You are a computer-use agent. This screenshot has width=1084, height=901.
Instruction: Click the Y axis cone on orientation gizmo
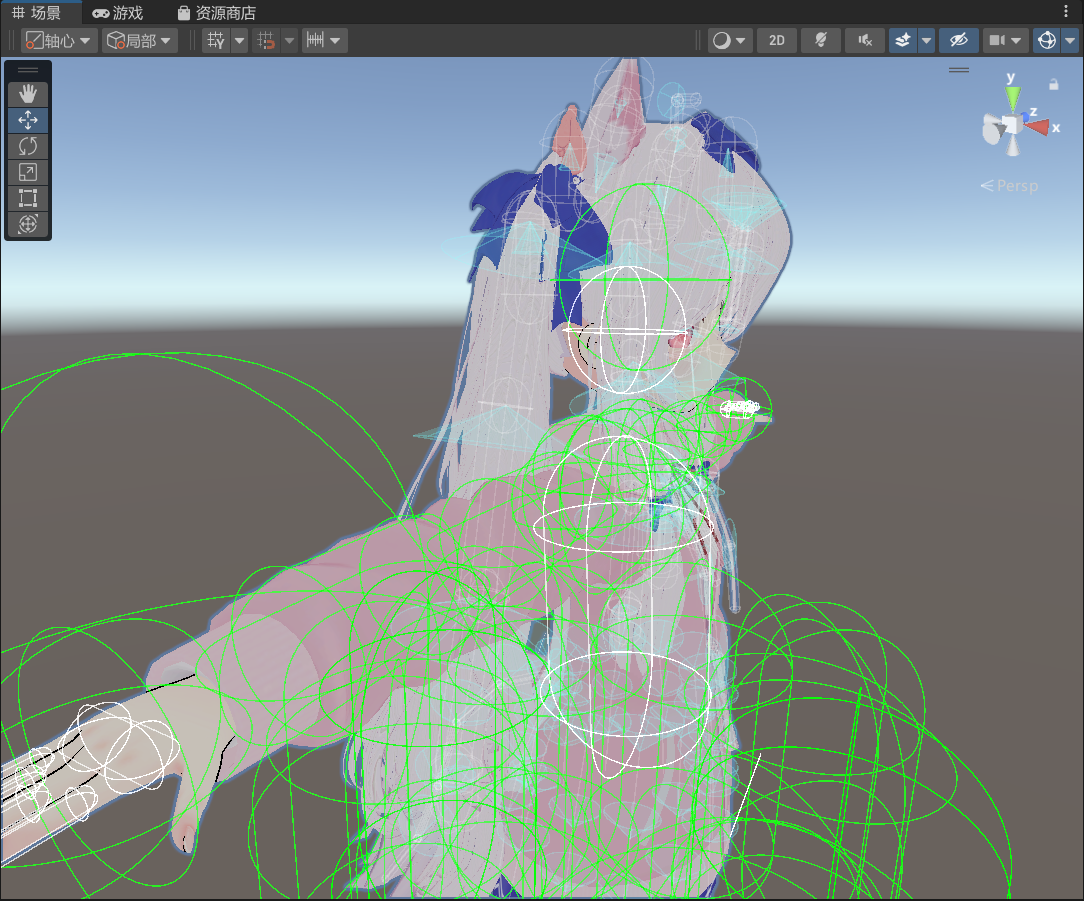pyautogui.click(x=1012, y=97)
